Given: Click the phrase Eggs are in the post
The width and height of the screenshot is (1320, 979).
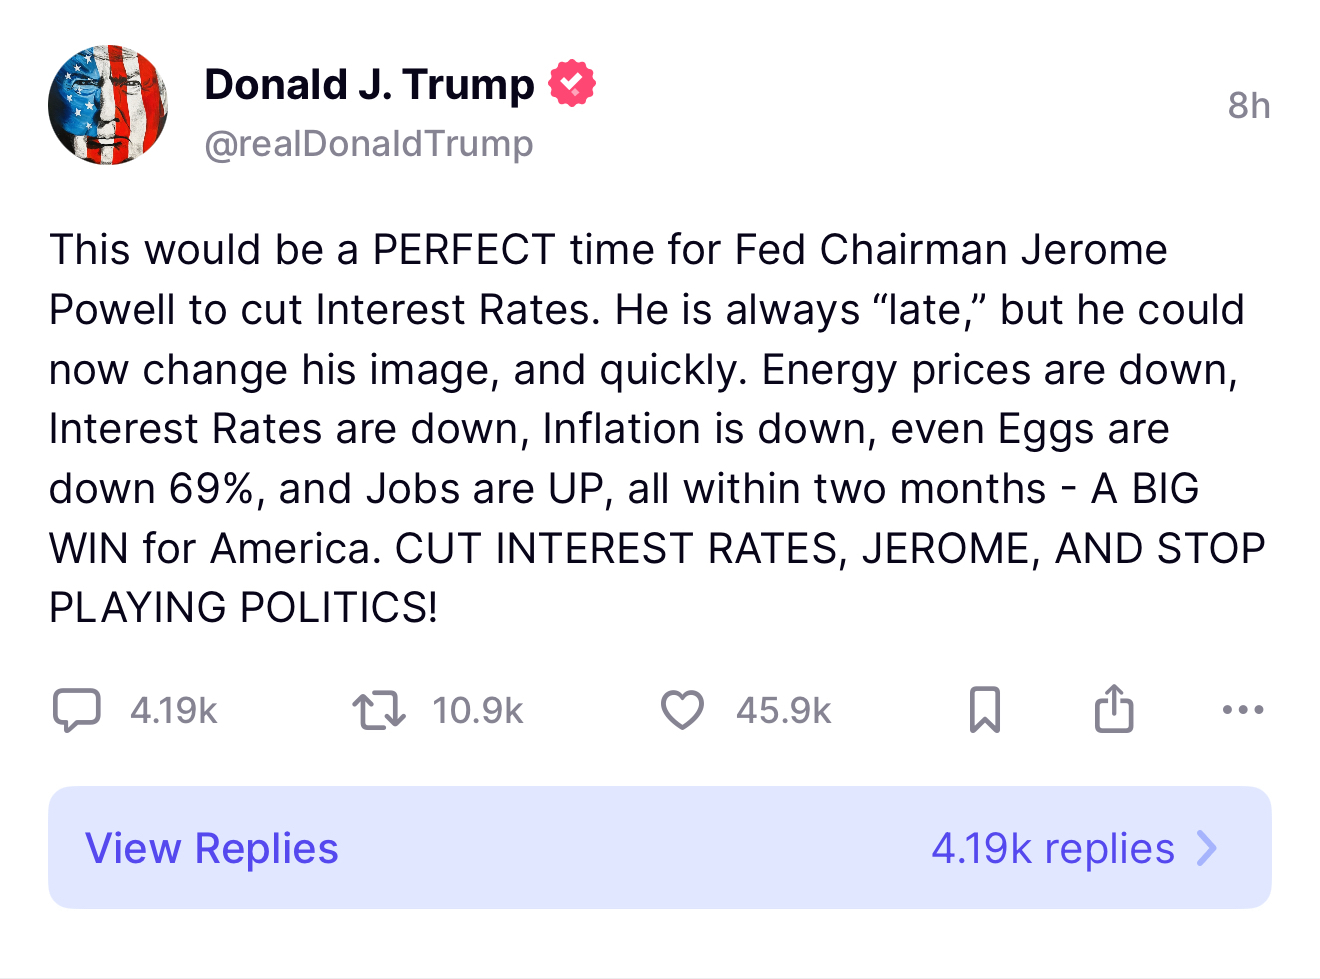Looking at the screenshot, I should (x=1083, y=429).
